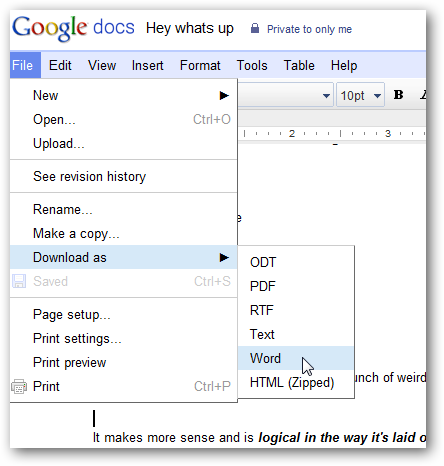Viewport: 444px width, 466px height.
Task: Expand the New submenu arrow
Action: [224, 96]
